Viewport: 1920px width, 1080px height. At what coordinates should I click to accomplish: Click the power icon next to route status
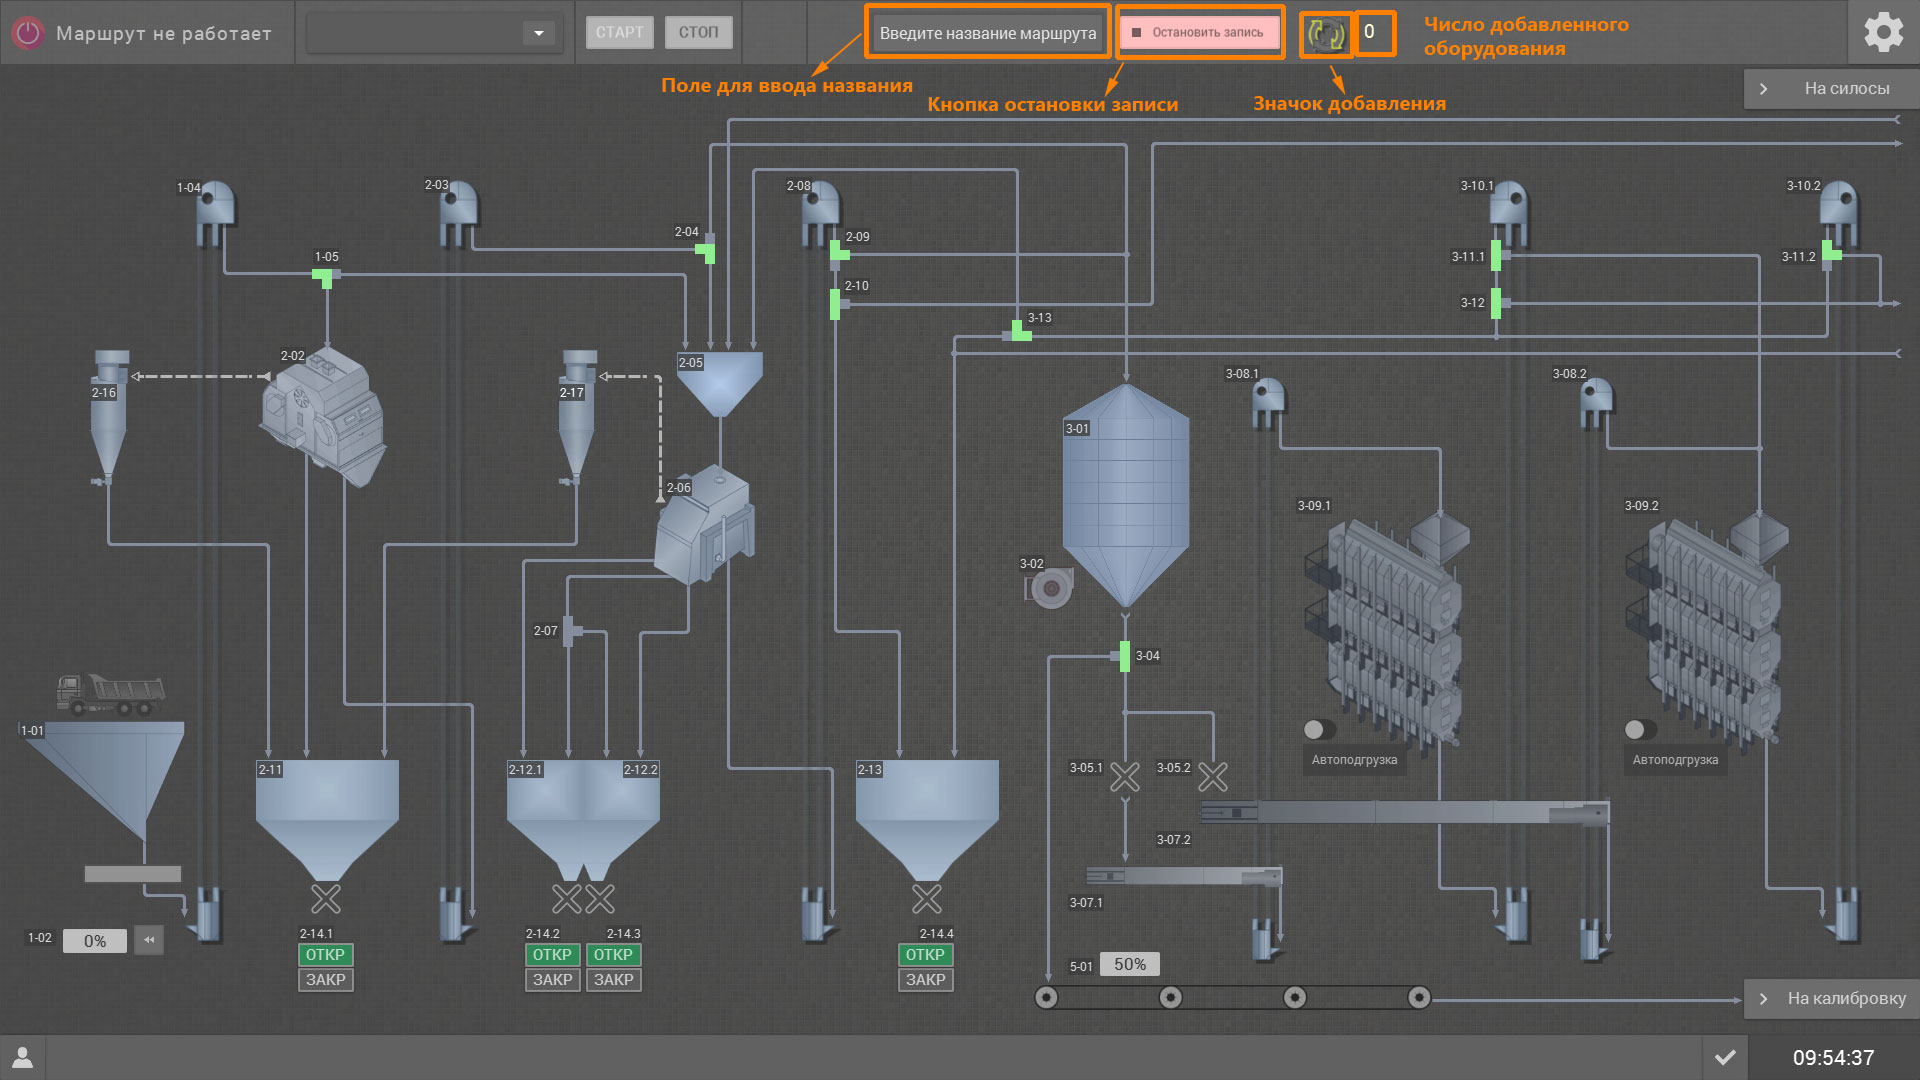(x=28, y=33)
